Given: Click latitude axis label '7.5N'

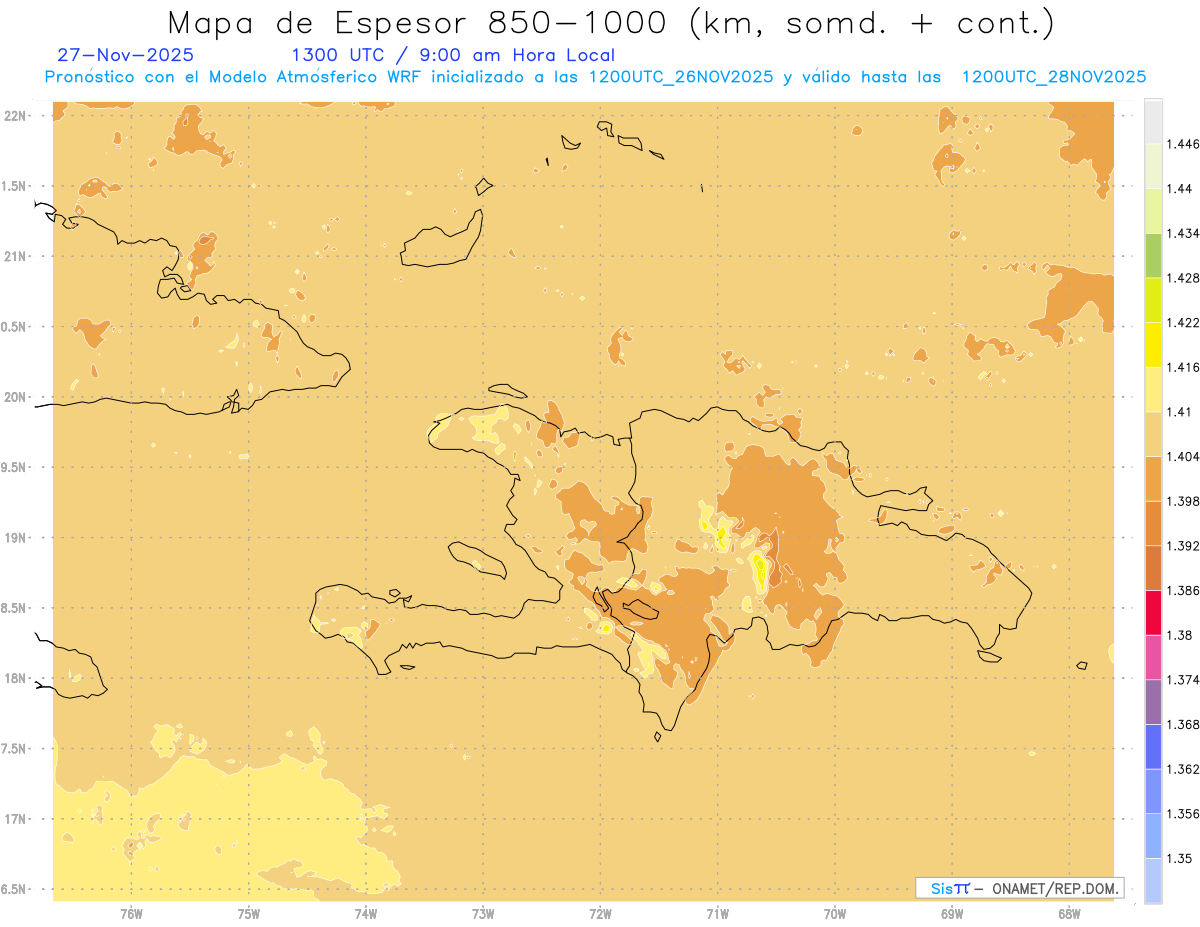Looking at the screenshot, I should (14, 749).
